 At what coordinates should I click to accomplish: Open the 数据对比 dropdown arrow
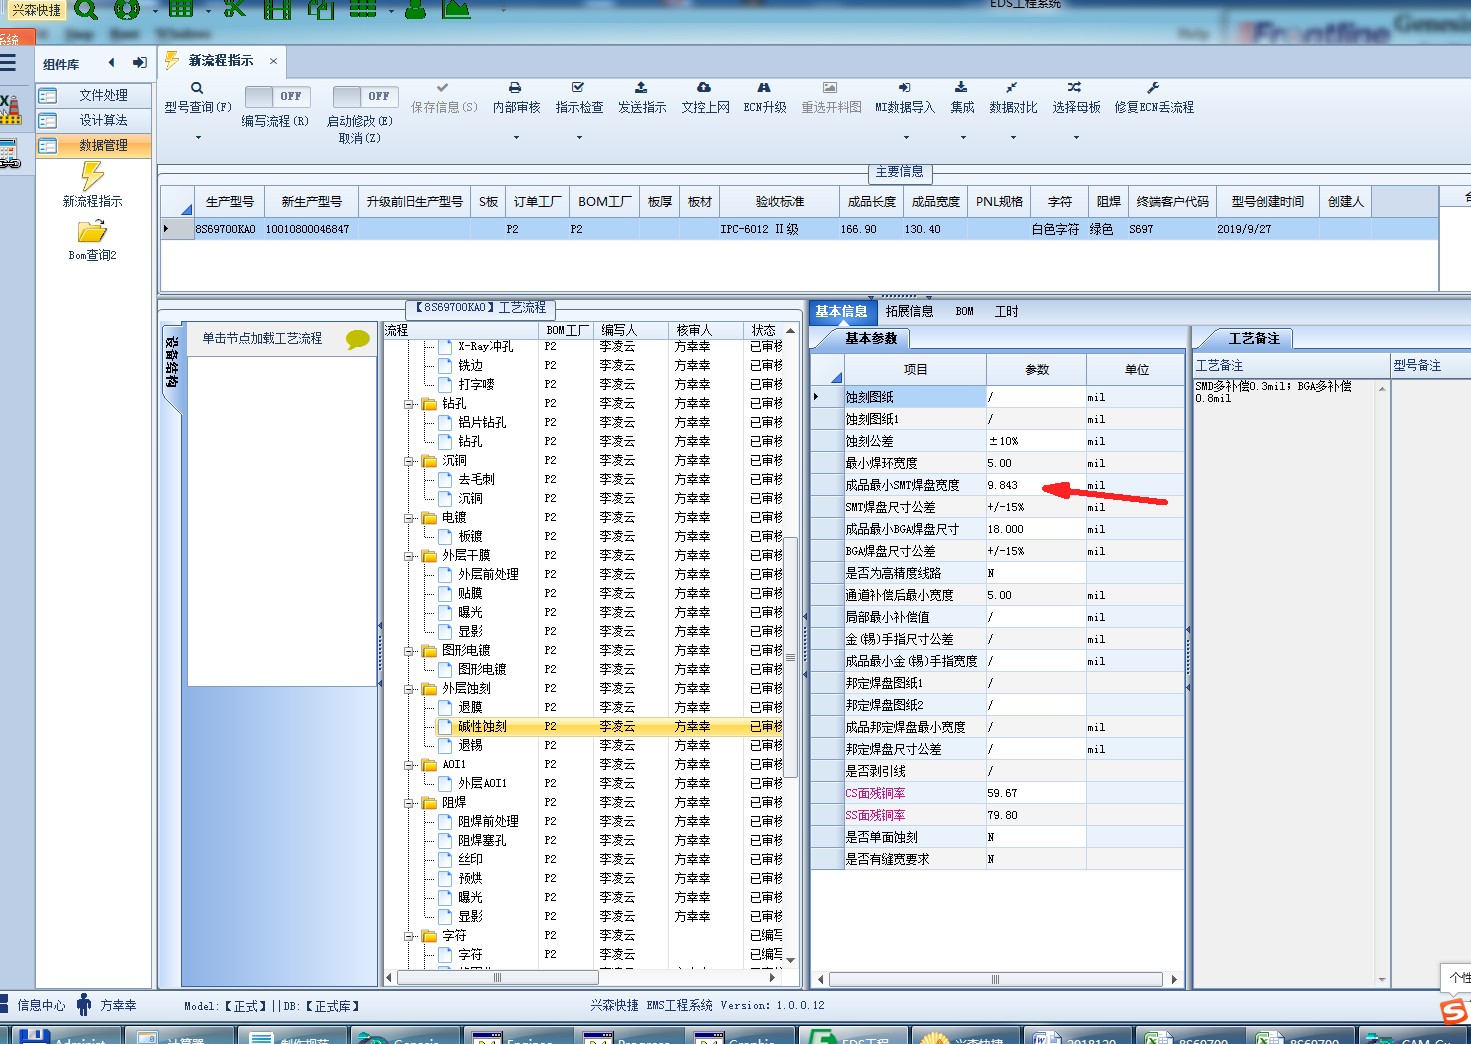click(1013, 137)
